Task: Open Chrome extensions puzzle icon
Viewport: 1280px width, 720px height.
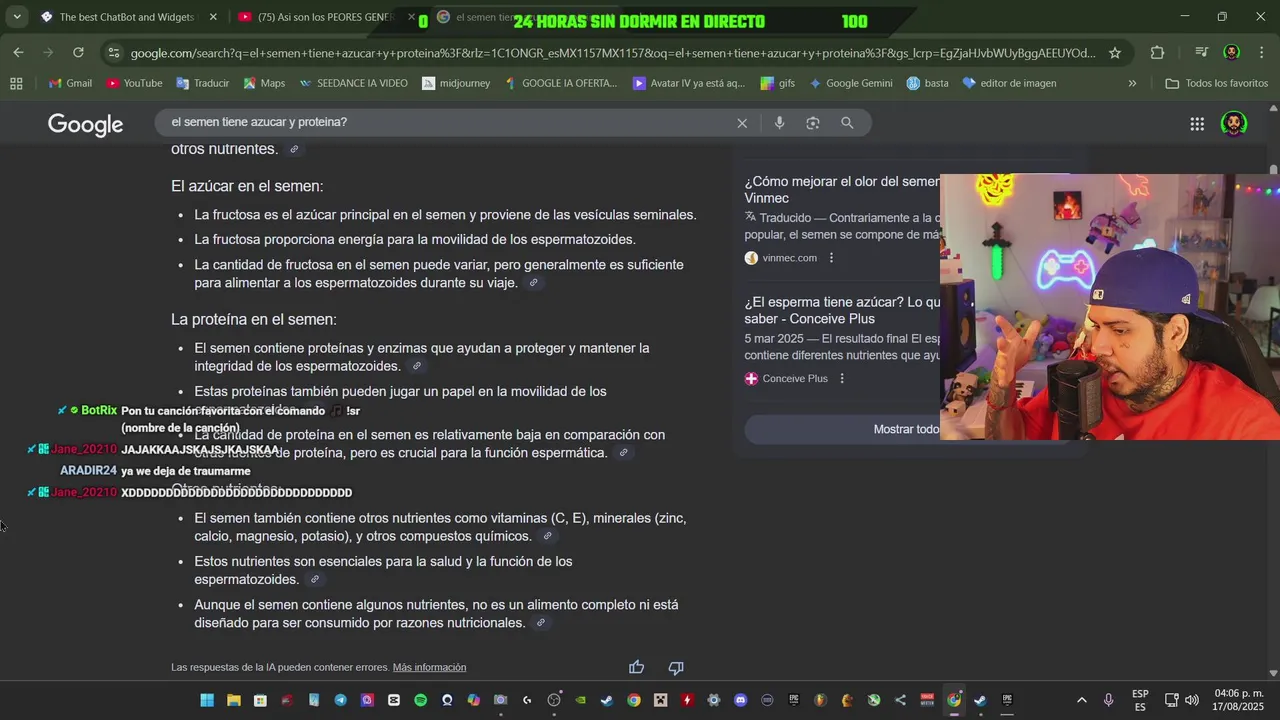Action: click(x=1157, y=53)
